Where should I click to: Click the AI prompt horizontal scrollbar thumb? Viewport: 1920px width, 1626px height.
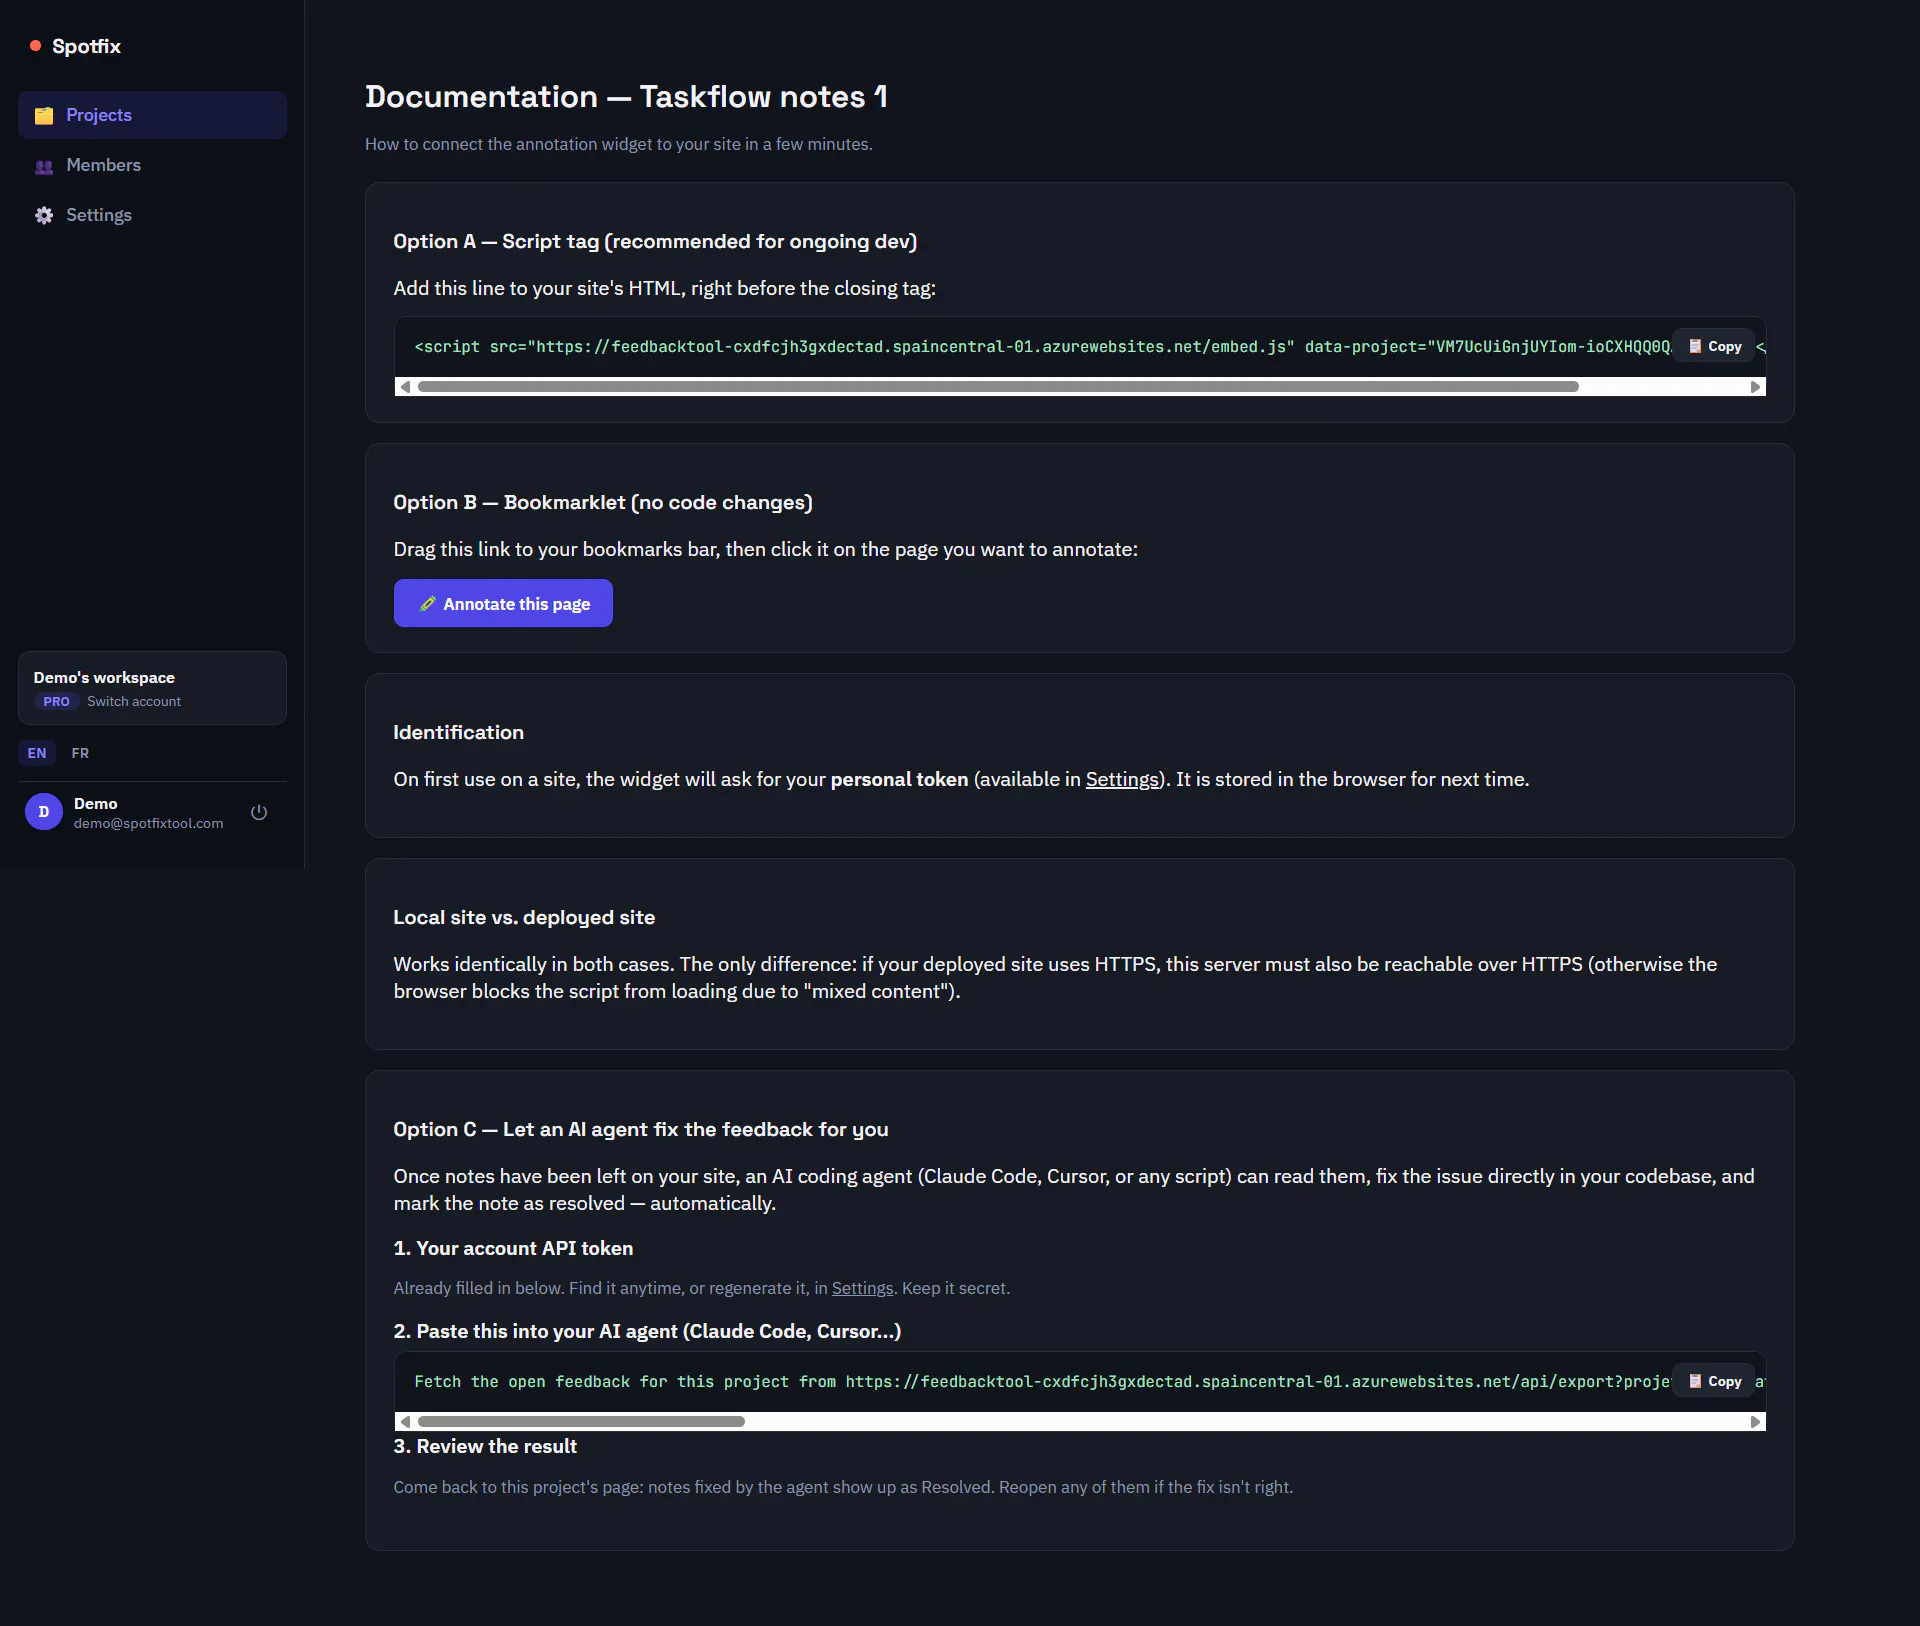581,1422
